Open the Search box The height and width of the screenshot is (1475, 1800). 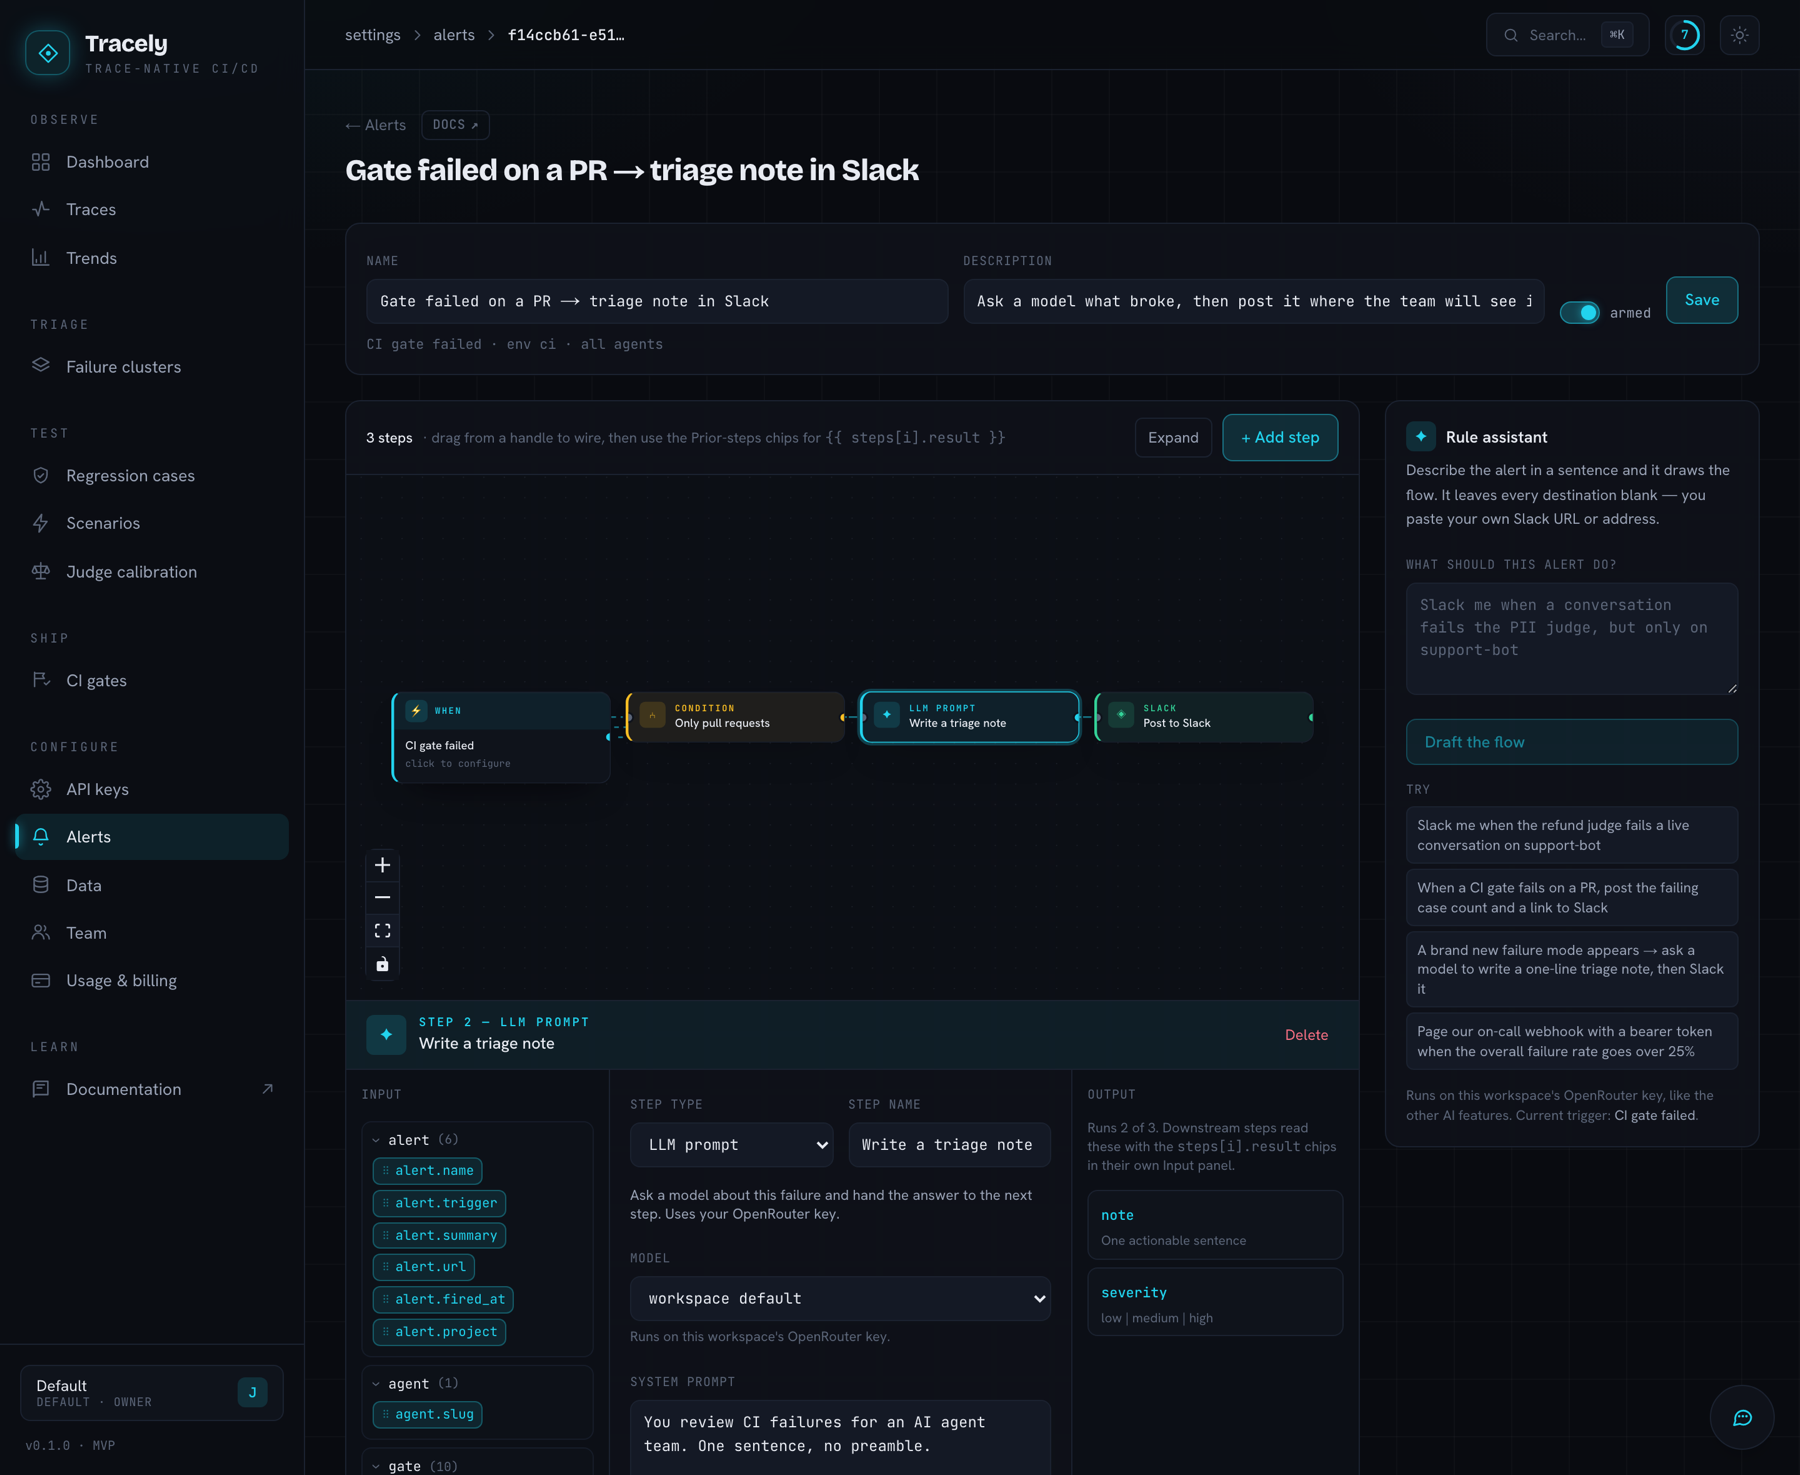pyautogui.click(x=1567, y=35)
